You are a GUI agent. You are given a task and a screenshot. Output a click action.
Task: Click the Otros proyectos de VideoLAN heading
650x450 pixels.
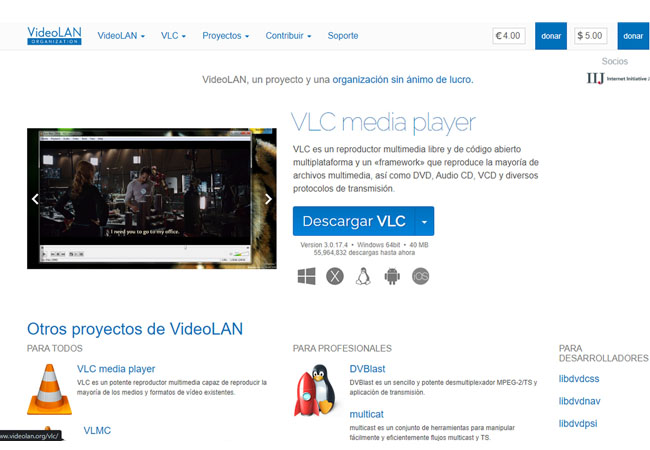135,329
